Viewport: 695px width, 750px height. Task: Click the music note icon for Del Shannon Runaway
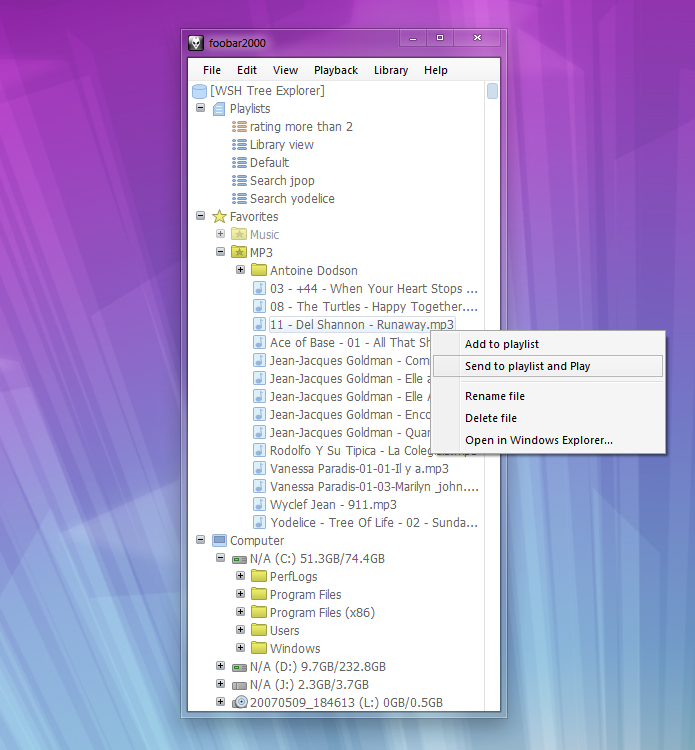(x=259, y=324)
